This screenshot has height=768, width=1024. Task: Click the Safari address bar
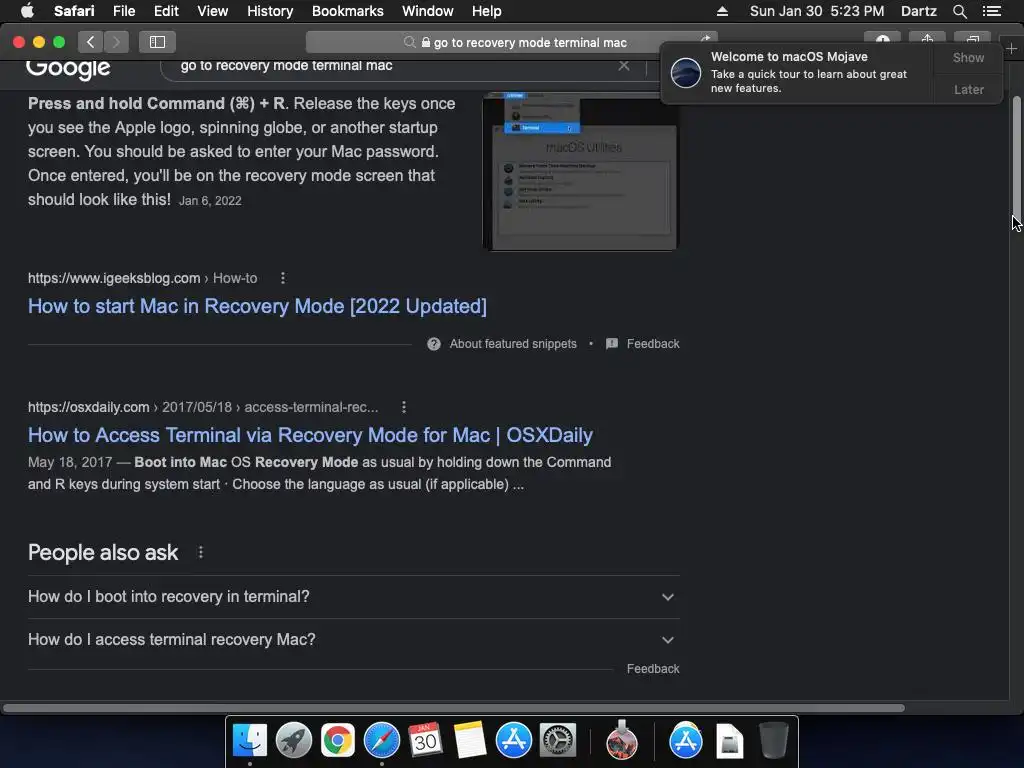(511, 42)
